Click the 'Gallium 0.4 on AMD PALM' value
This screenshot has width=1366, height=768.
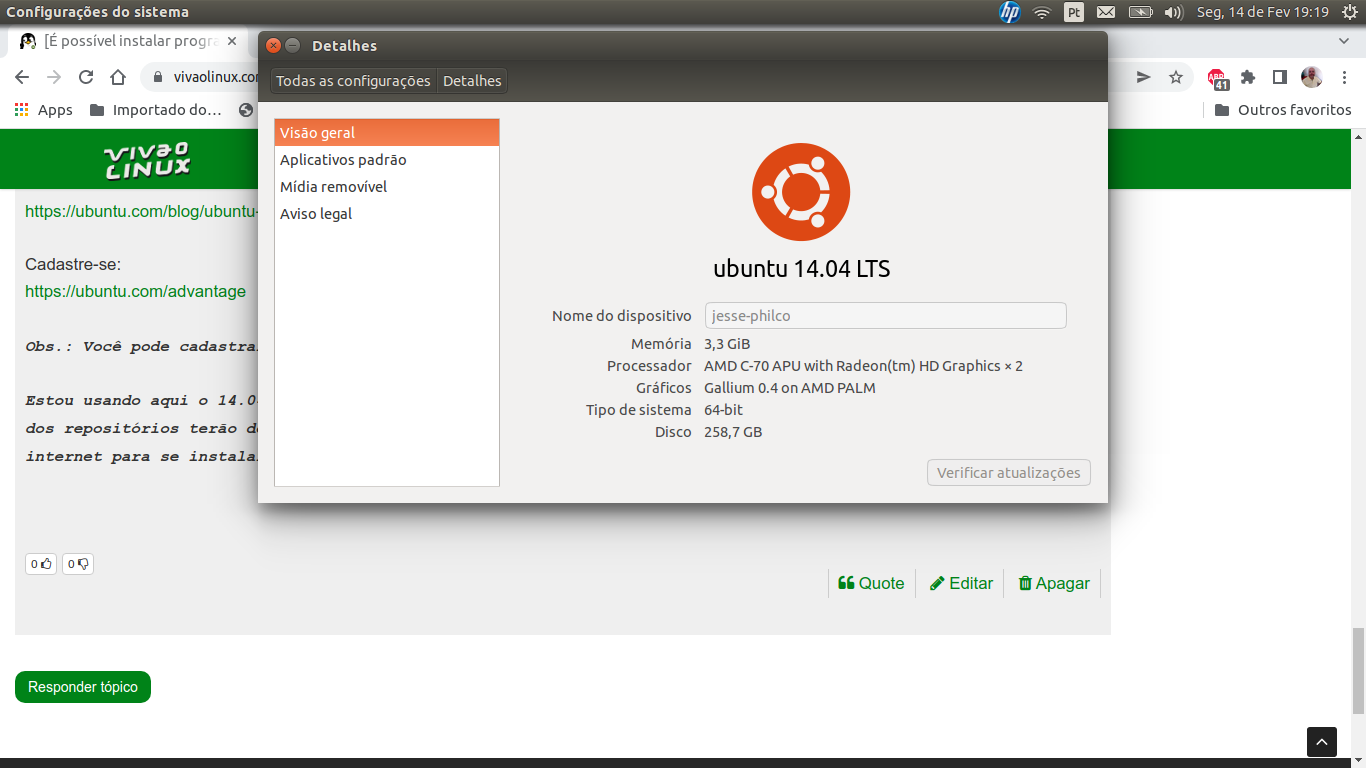790,388
